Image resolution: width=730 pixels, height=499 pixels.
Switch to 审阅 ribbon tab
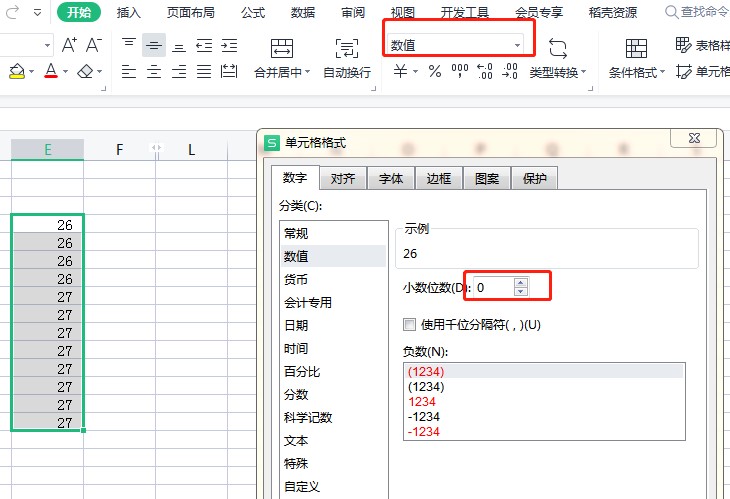[x=353, y=12]
